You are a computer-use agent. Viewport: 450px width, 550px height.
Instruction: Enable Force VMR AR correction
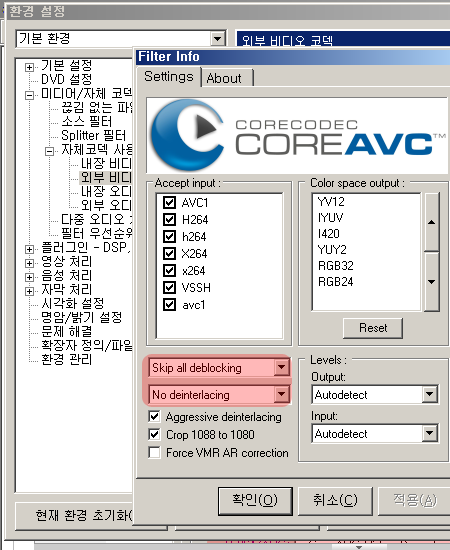154,452
